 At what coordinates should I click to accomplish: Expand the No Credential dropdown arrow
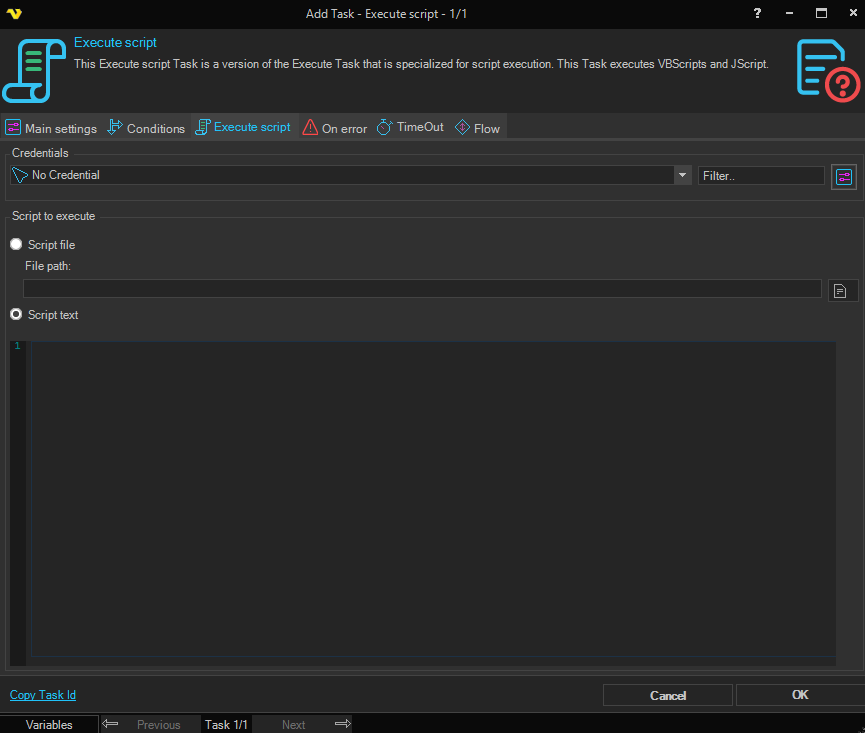682,175
